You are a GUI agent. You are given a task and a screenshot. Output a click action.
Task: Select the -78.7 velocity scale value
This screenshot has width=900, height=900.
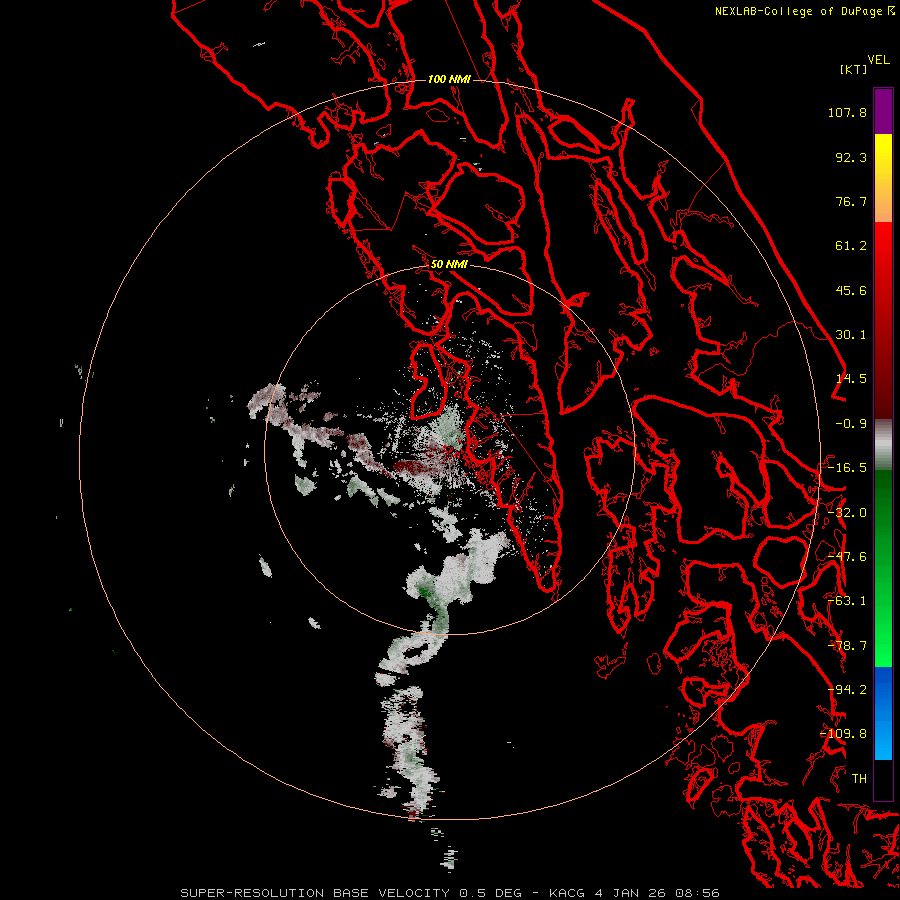click(x=847, y=646)
